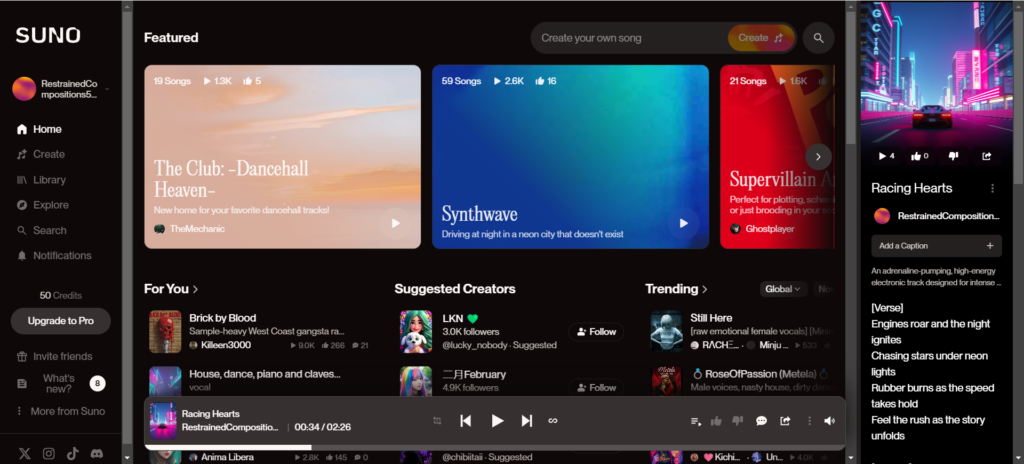Play the Dancehall Heaven playlist

tap(396, 223)
